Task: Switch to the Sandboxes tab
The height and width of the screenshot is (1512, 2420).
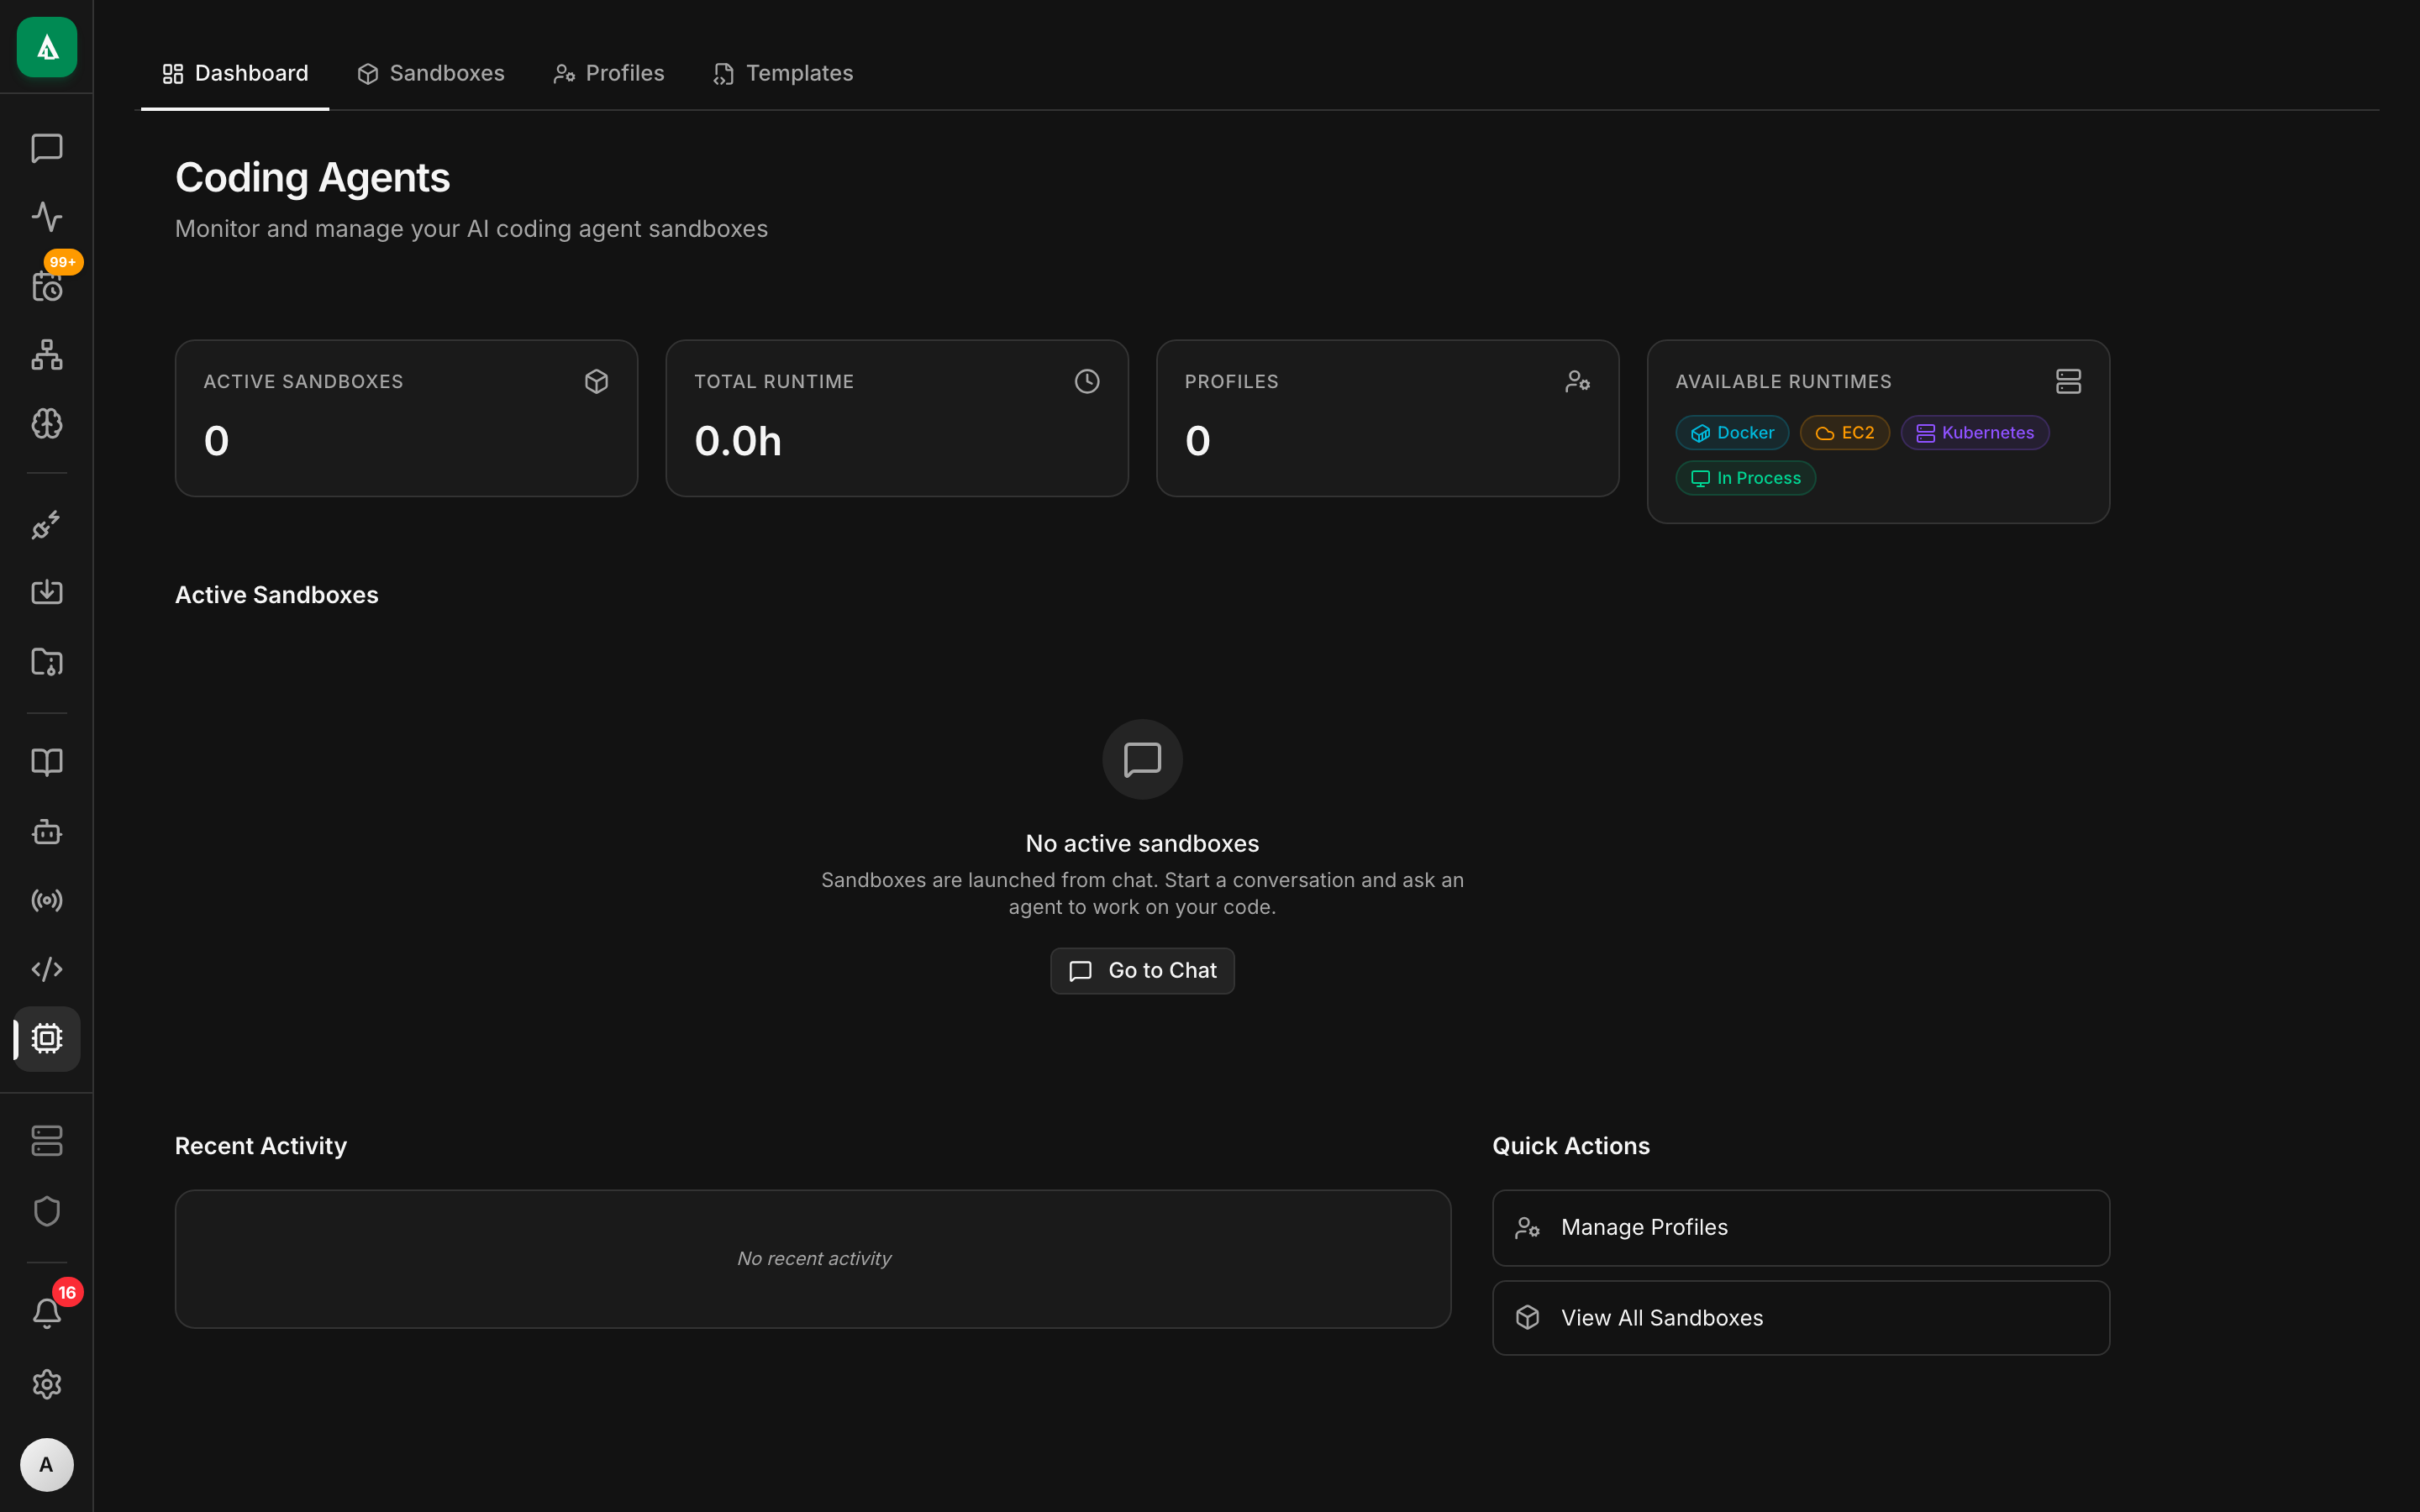Action: [431, 74]
